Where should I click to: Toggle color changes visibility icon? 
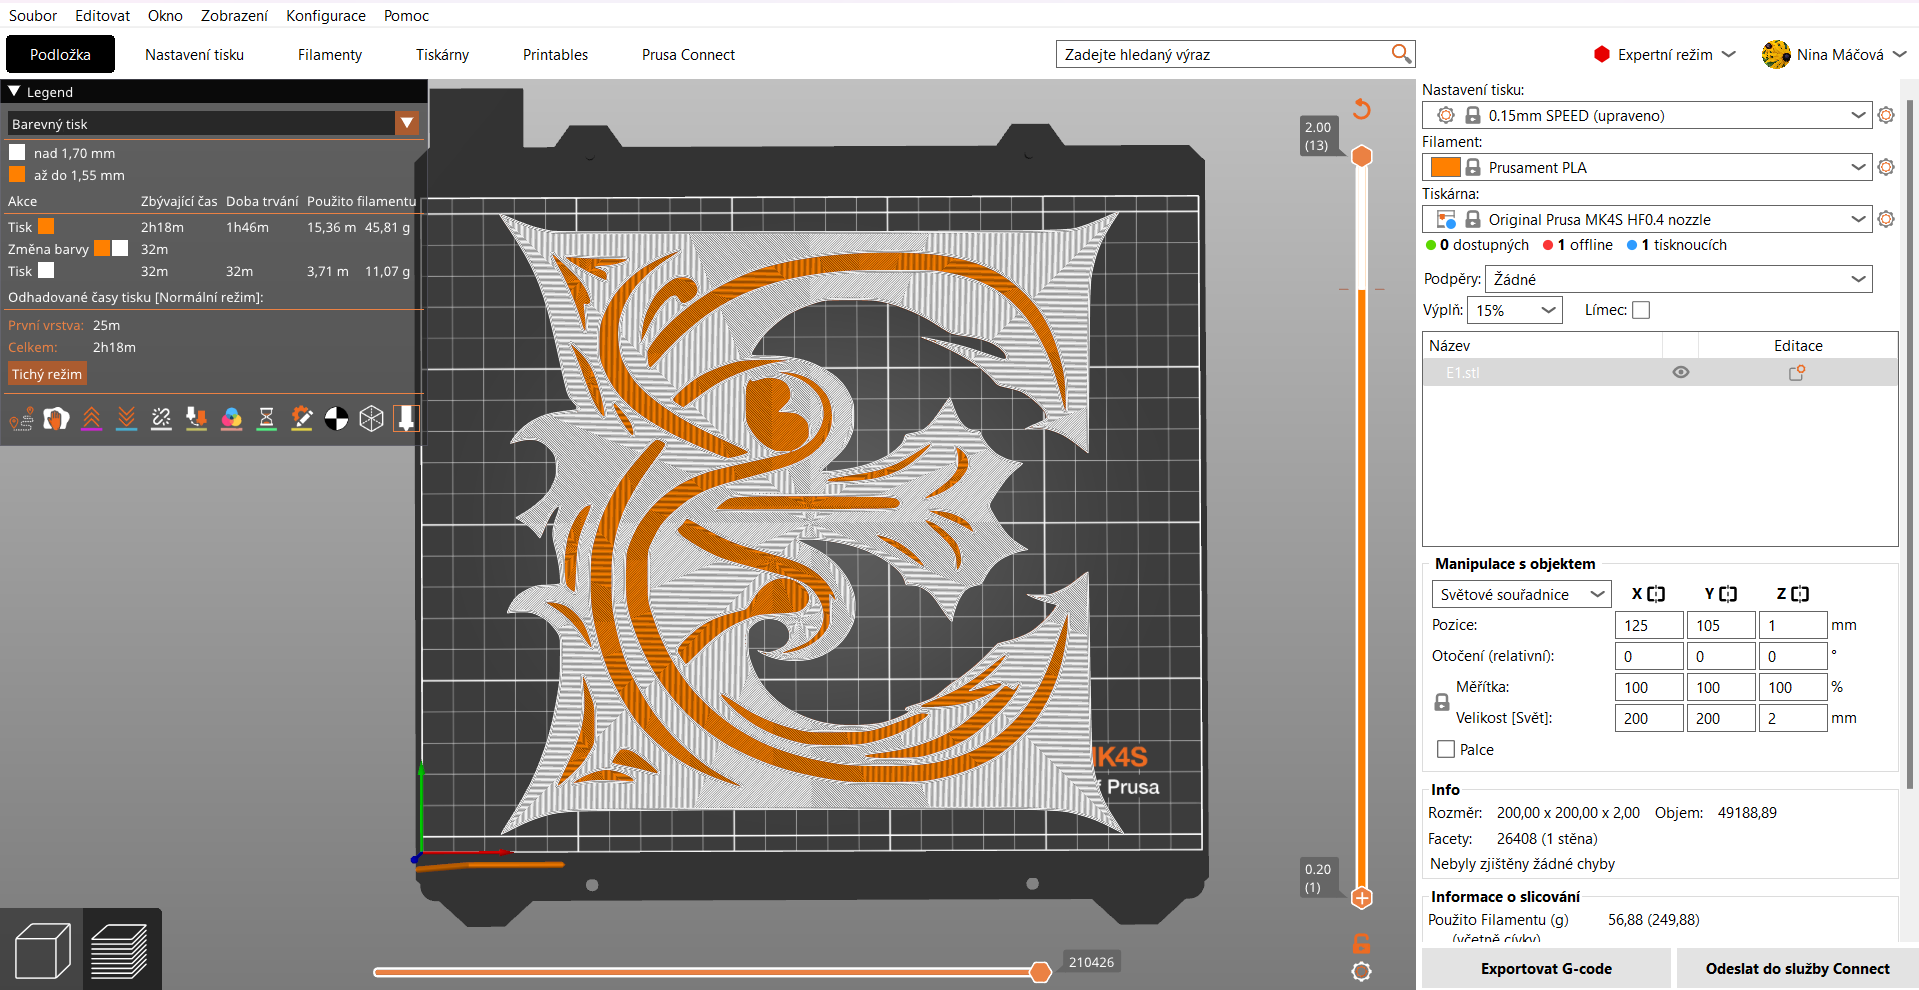232,419
